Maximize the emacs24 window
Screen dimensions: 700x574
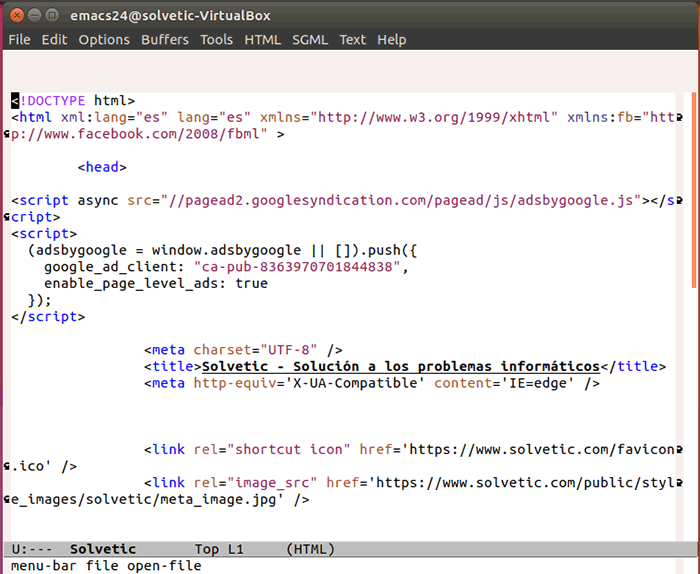coord(52,16)
